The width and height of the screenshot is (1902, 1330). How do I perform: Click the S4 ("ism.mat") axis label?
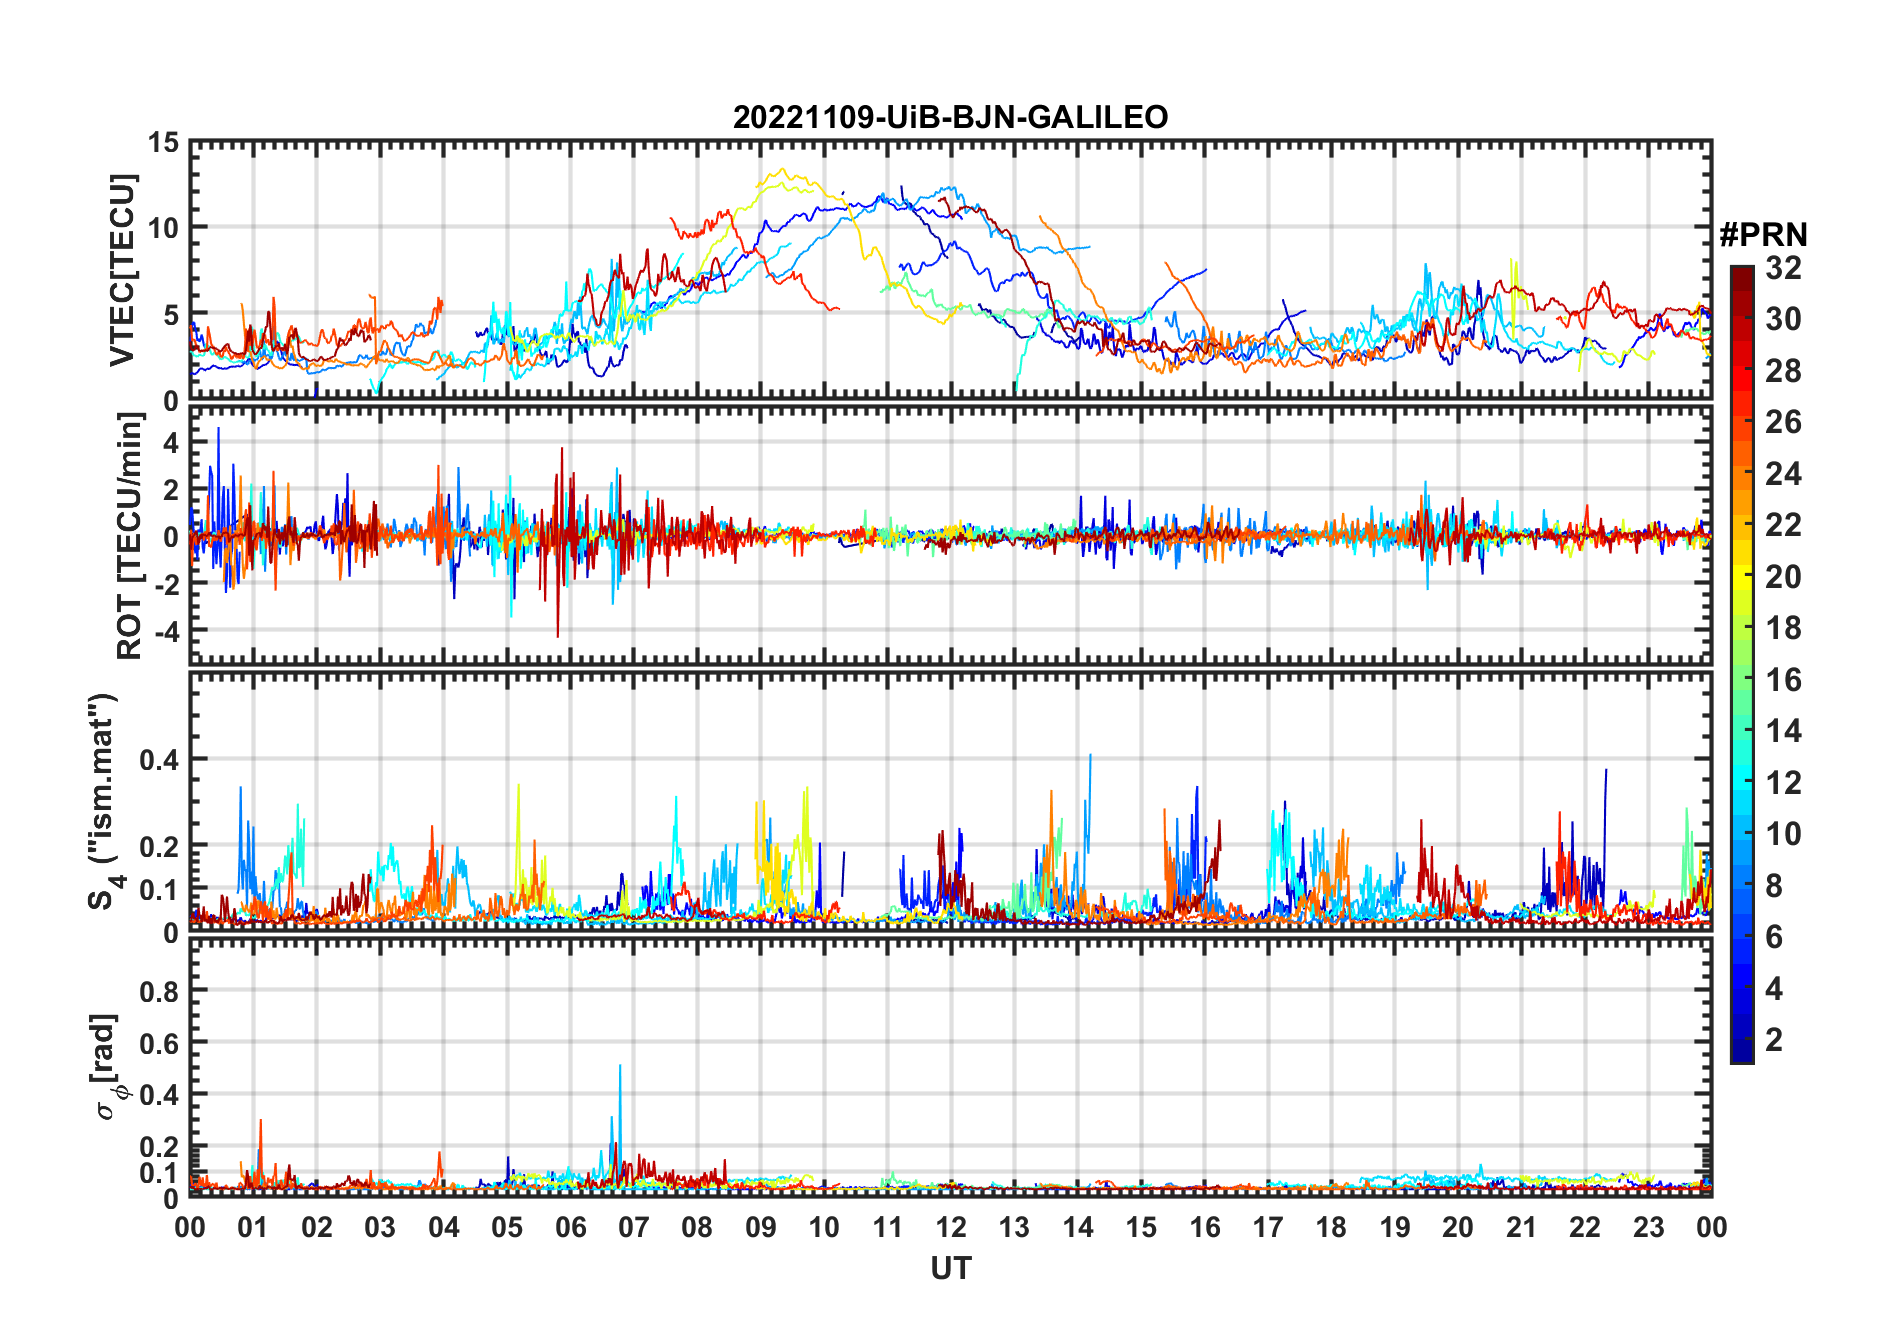(x=104, y=801)
